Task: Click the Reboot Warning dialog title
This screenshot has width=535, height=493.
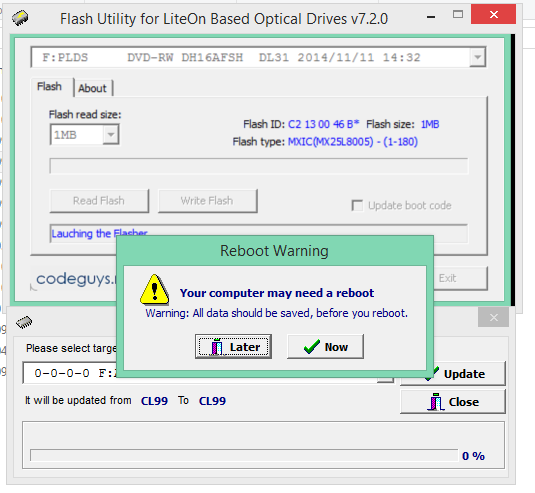Action: click(x=274, y=251)
